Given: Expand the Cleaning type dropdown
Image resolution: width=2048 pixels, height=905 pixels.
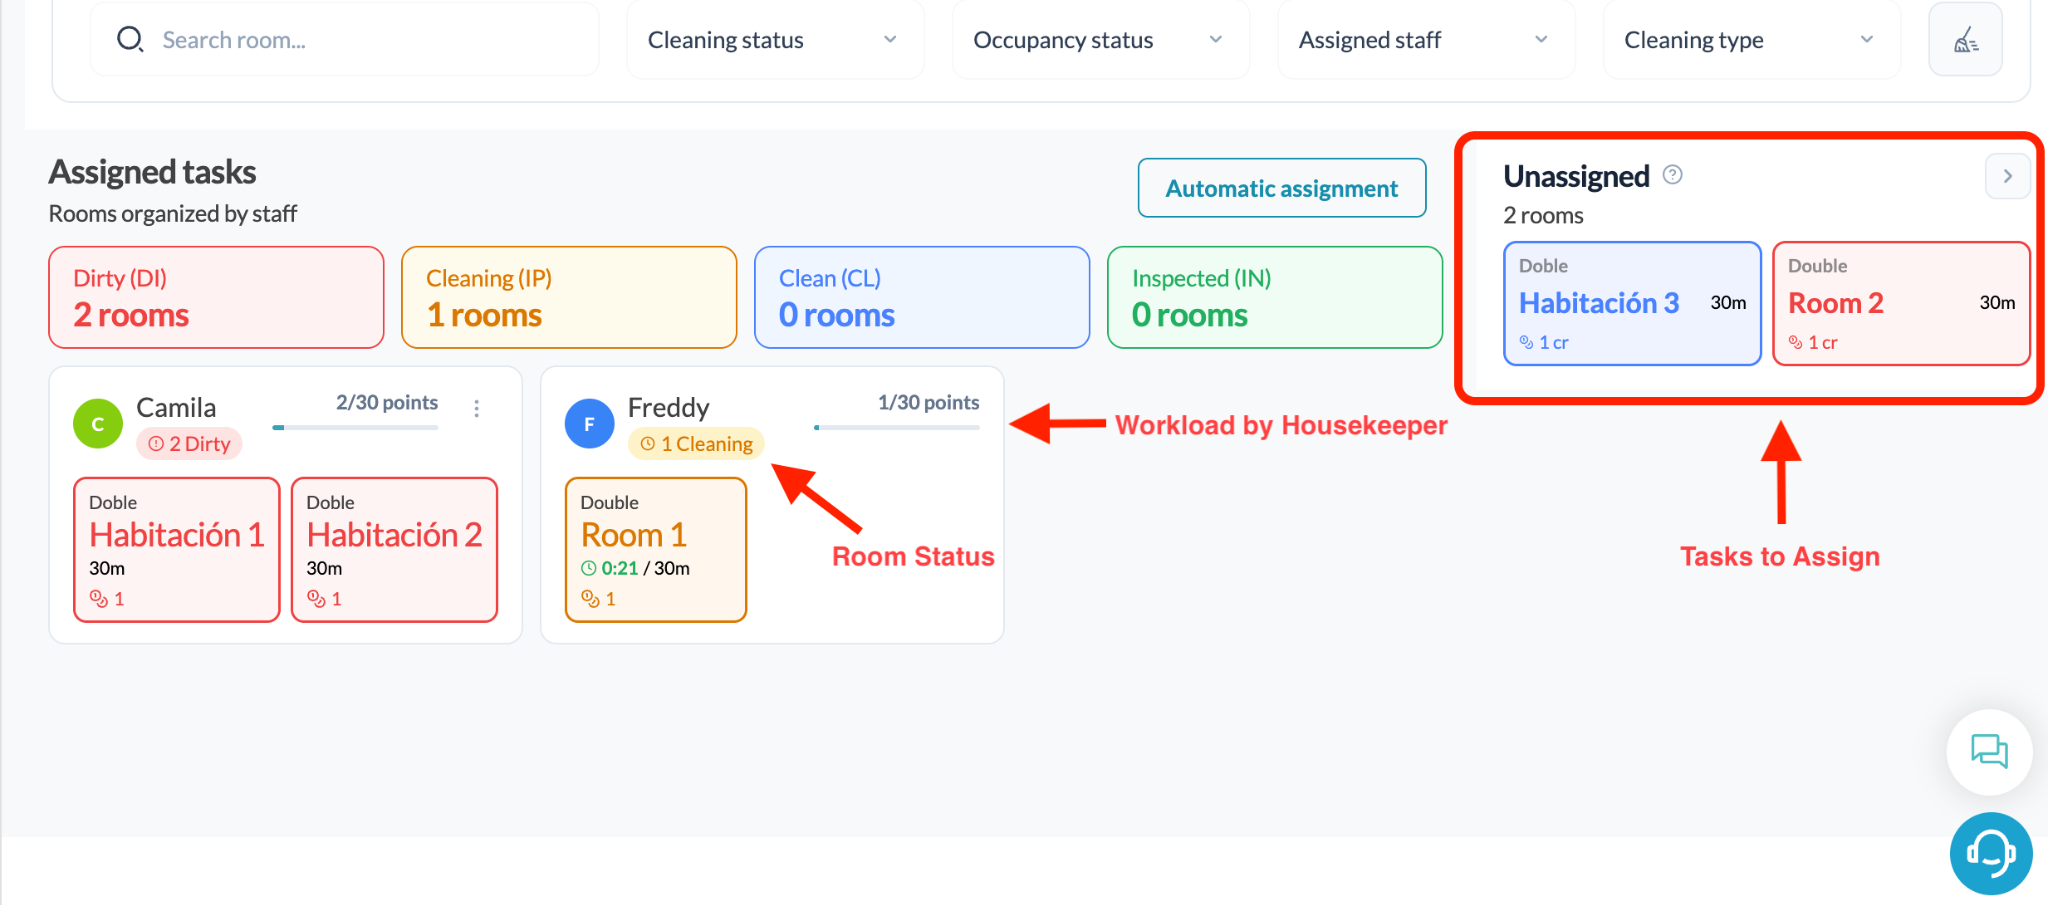Looking at the screenshot, I should [x=1751, y=40].
